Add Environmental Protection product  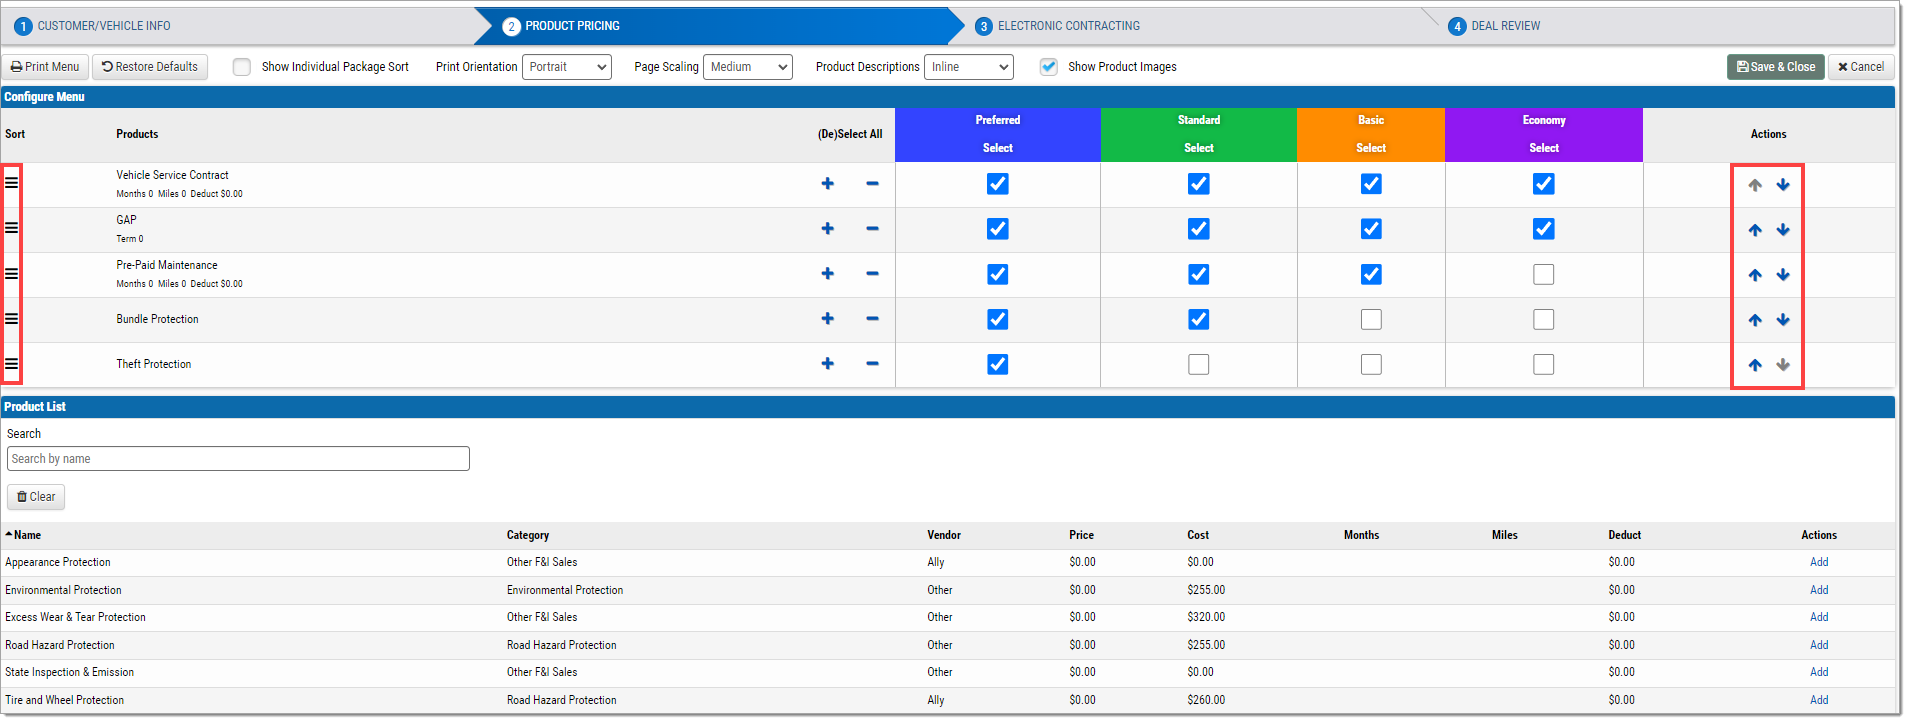point(1819,590)
